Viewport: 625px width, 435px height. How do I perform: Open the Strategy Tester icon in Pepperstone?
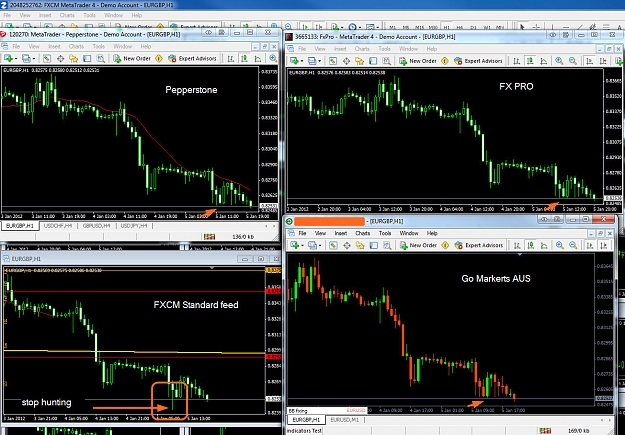pos(101,59)
